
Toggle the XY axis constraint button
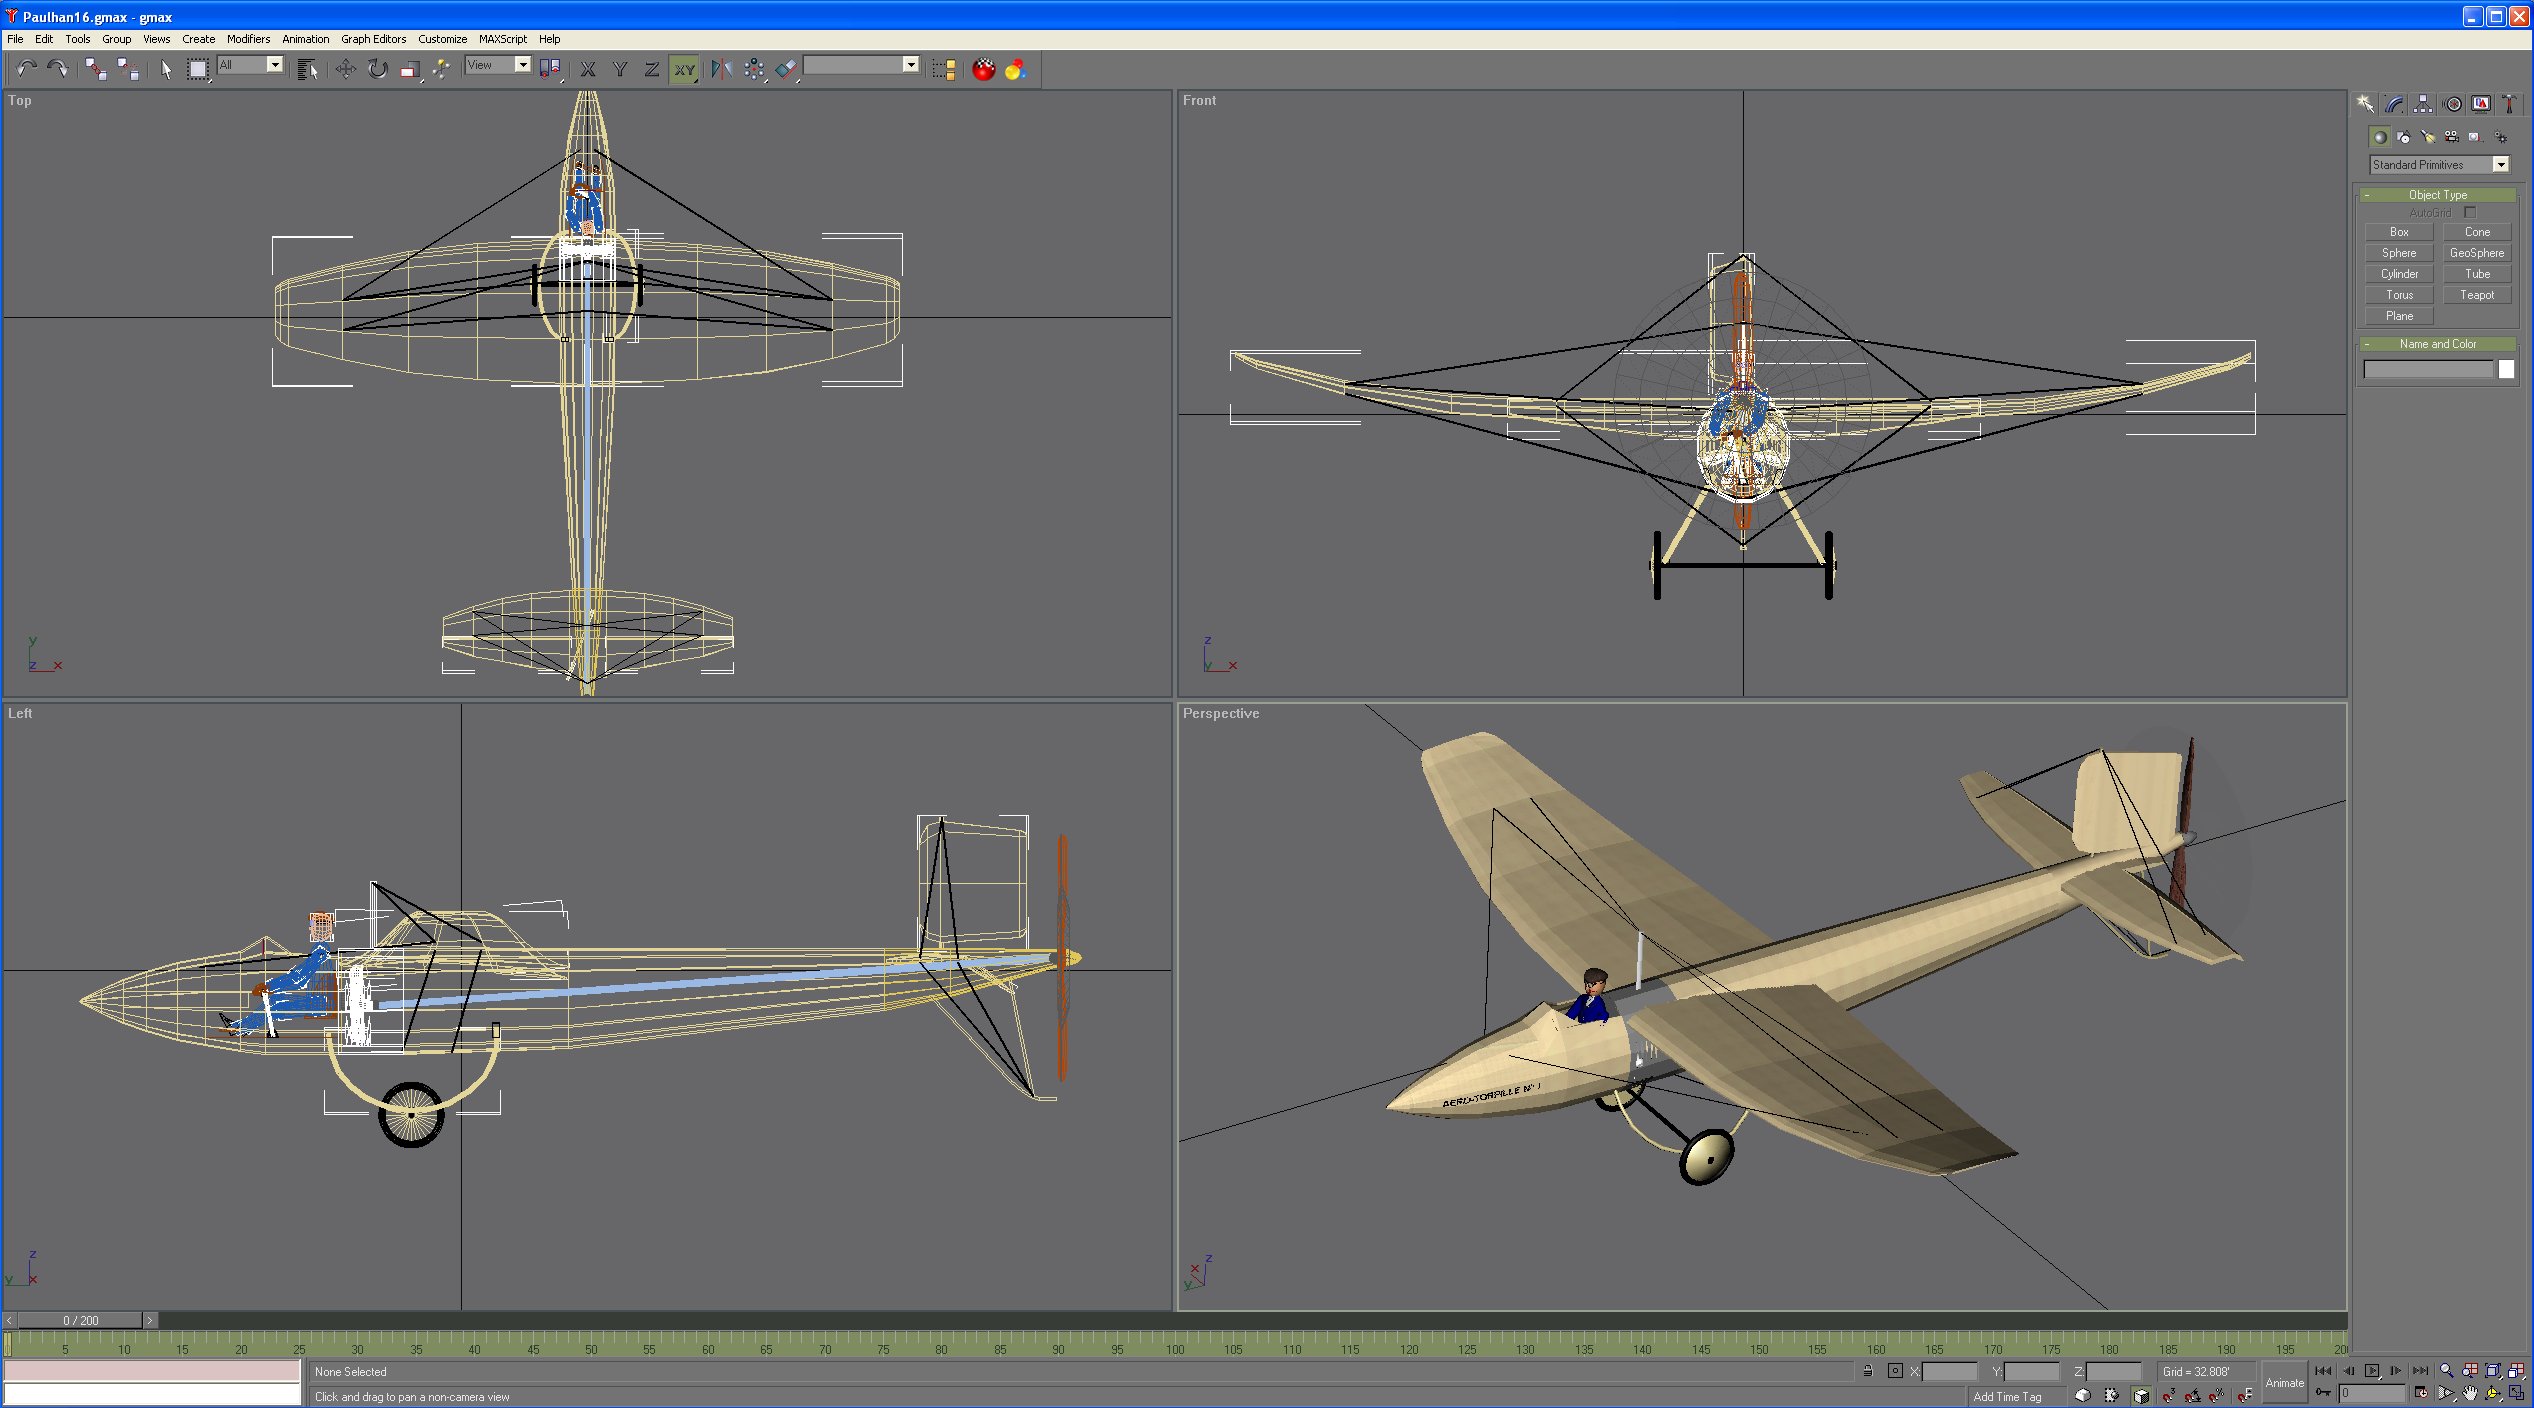tap(684, 69)
